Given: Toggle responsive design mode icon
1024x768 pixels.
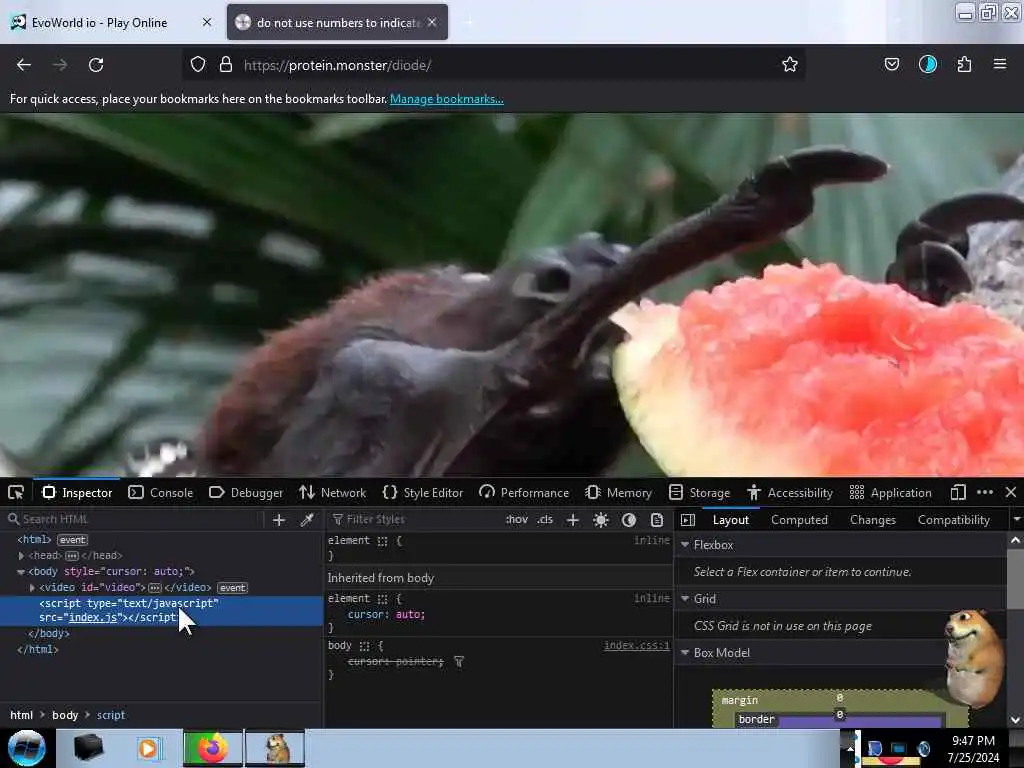Looking at the screenshot, I should tap(958, 492).
